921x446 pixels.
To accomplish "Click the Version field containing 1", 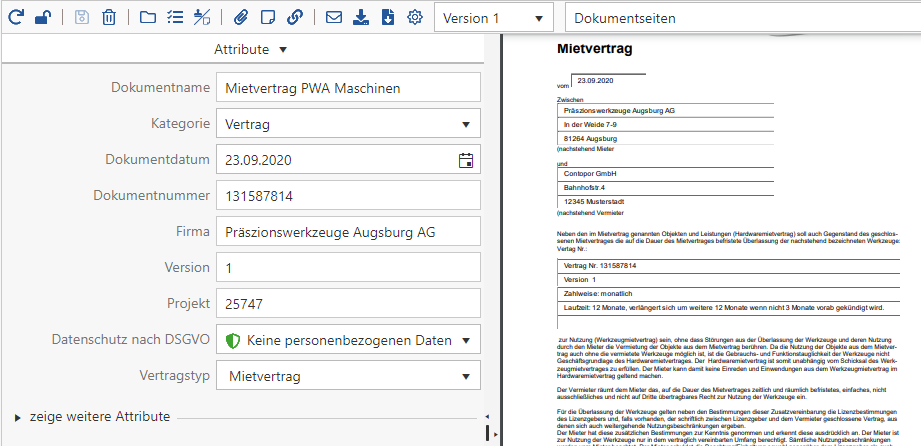I will (348, 267).
